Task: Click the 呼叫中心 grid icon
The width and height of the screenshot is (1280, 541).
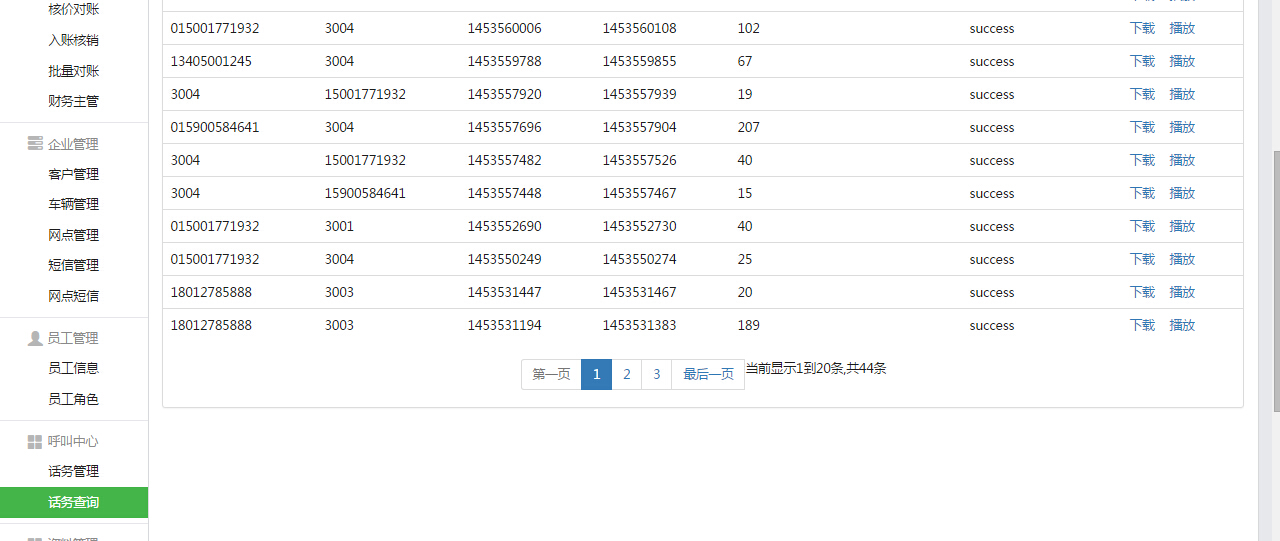Action: (35, 441)
